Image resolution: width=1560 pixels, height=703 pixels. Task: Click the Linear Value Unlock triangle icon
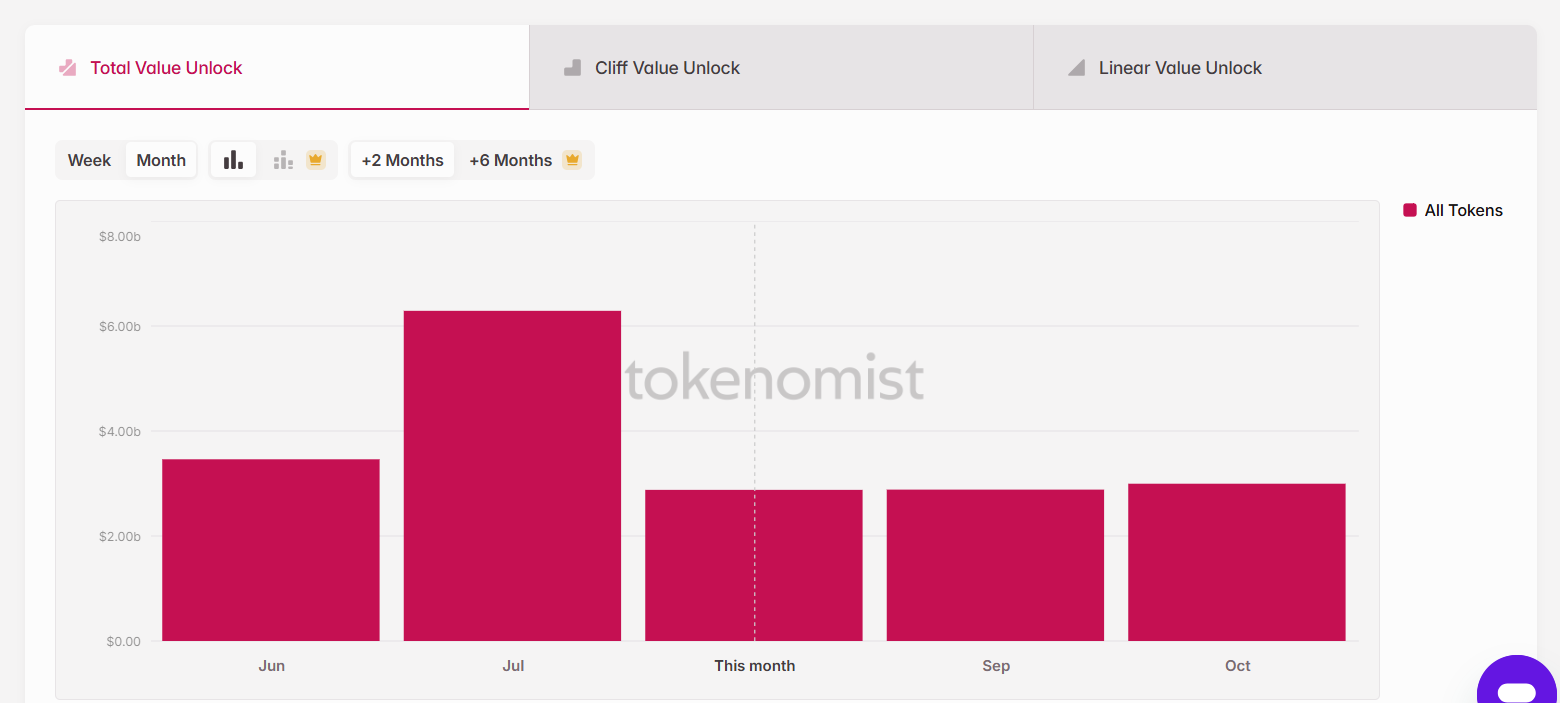coord(1076,68)
